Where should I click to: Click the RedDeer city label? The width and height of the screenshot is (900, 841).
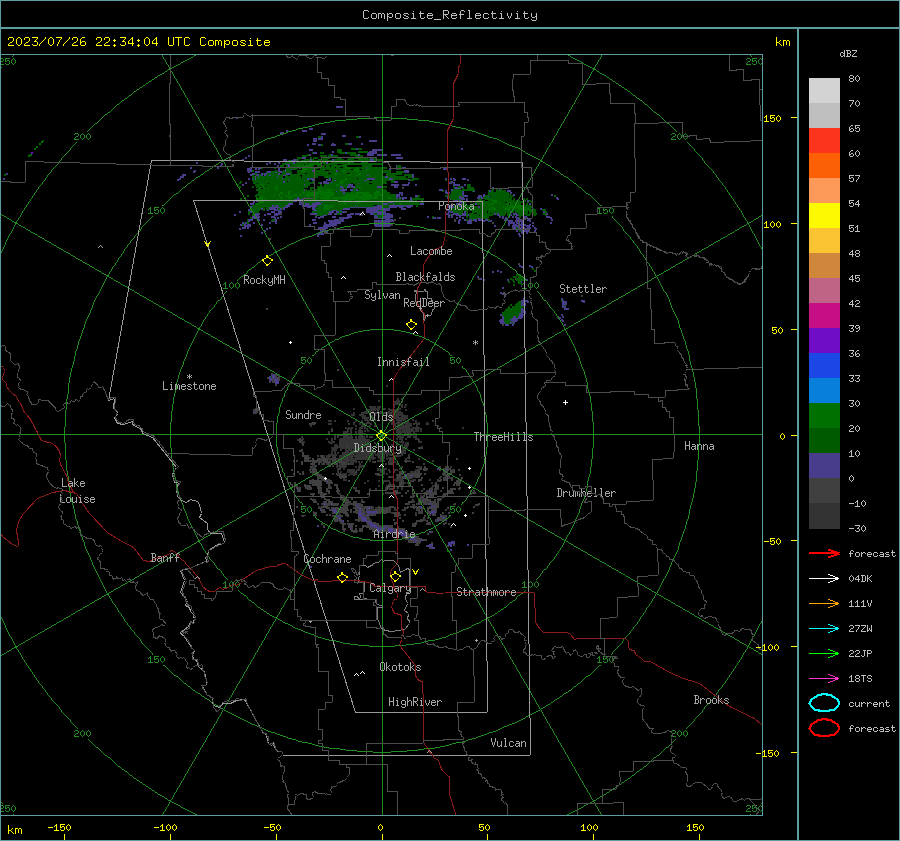[x=424, y=303]
